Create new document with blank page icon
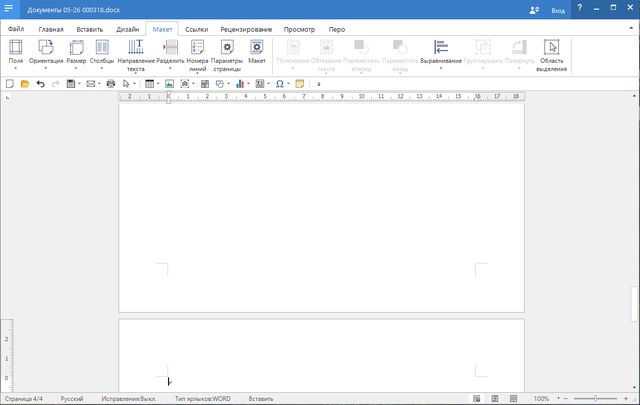This screenshot has width=640, height=405. (x=10, y=84)
